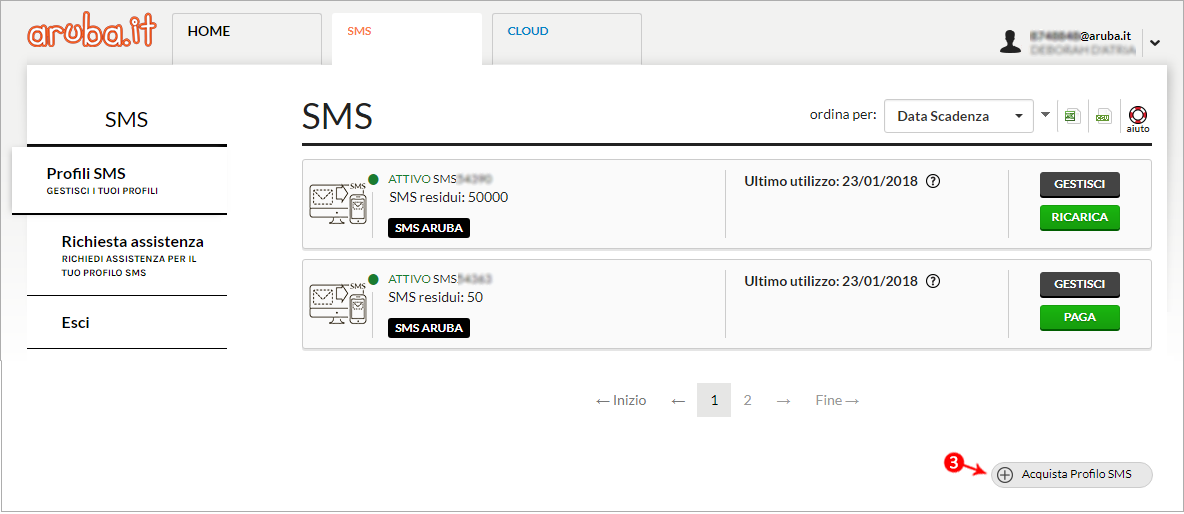Image resolution: width=1184 pixels, height=514 pixels.
Task: Click the Acquista Profilo SMS label
Action: 1076,475
